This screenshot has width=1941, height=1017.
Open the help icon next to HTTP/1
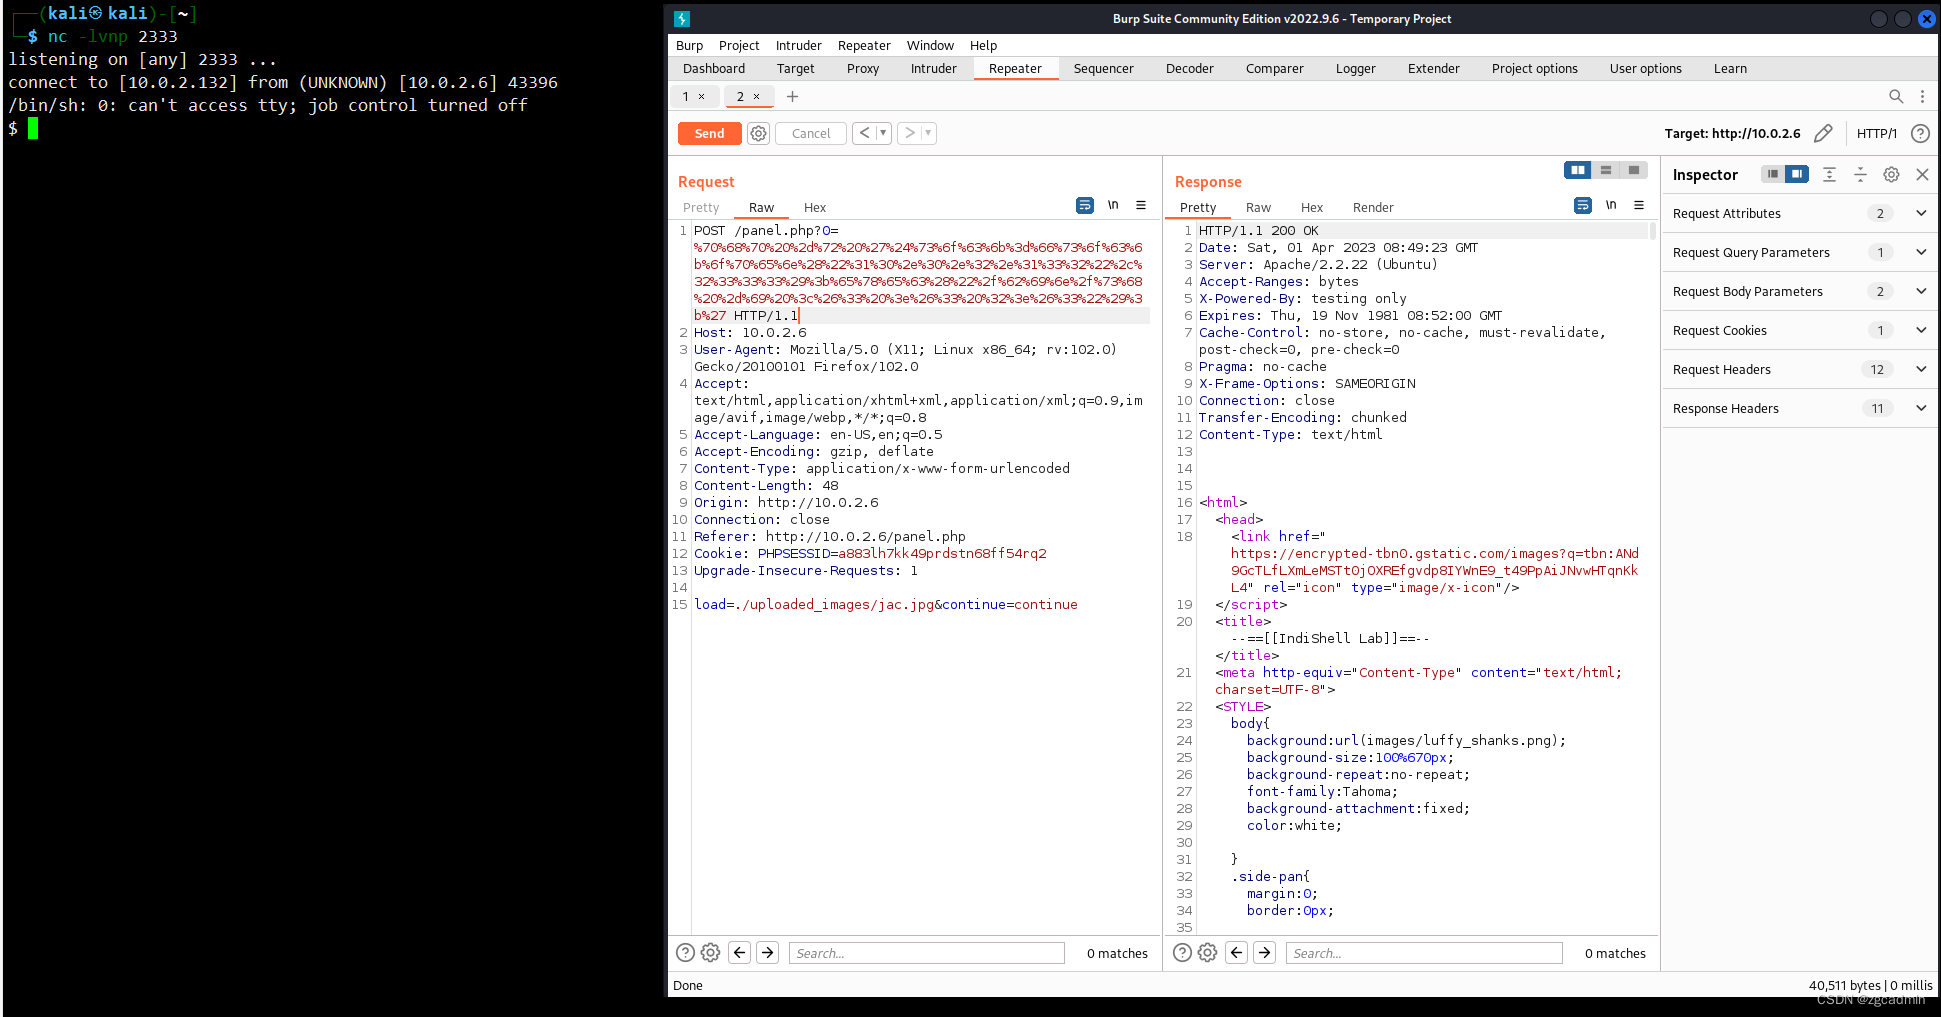coord(1920,133)
